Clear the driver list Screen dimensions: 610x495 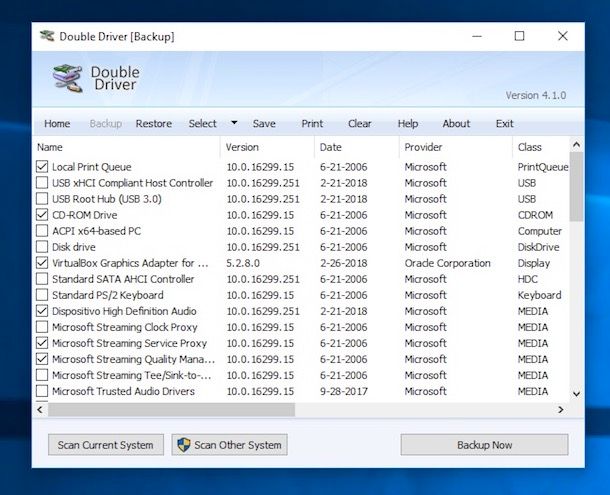359,123
